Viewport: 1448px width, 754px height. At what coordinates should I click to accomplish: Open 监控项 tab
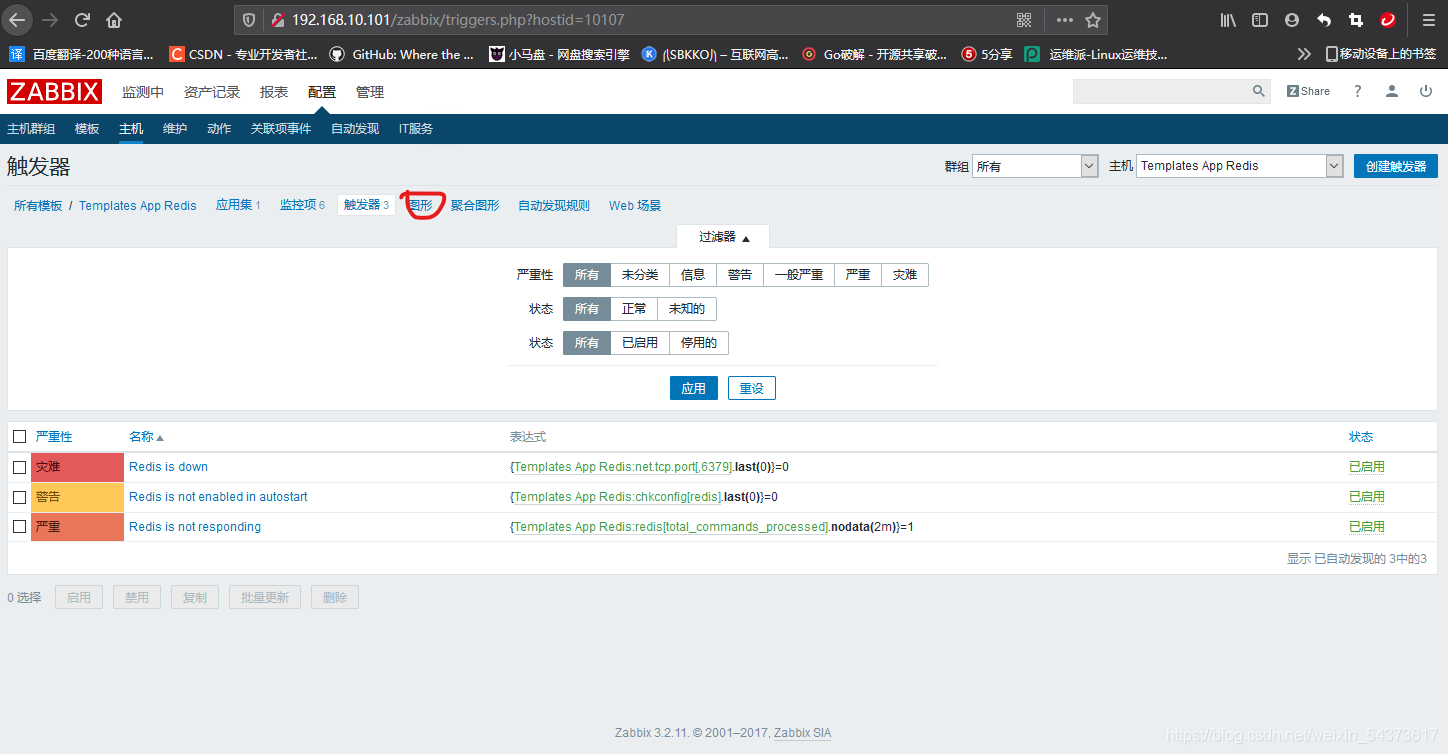tap(302, 205)
